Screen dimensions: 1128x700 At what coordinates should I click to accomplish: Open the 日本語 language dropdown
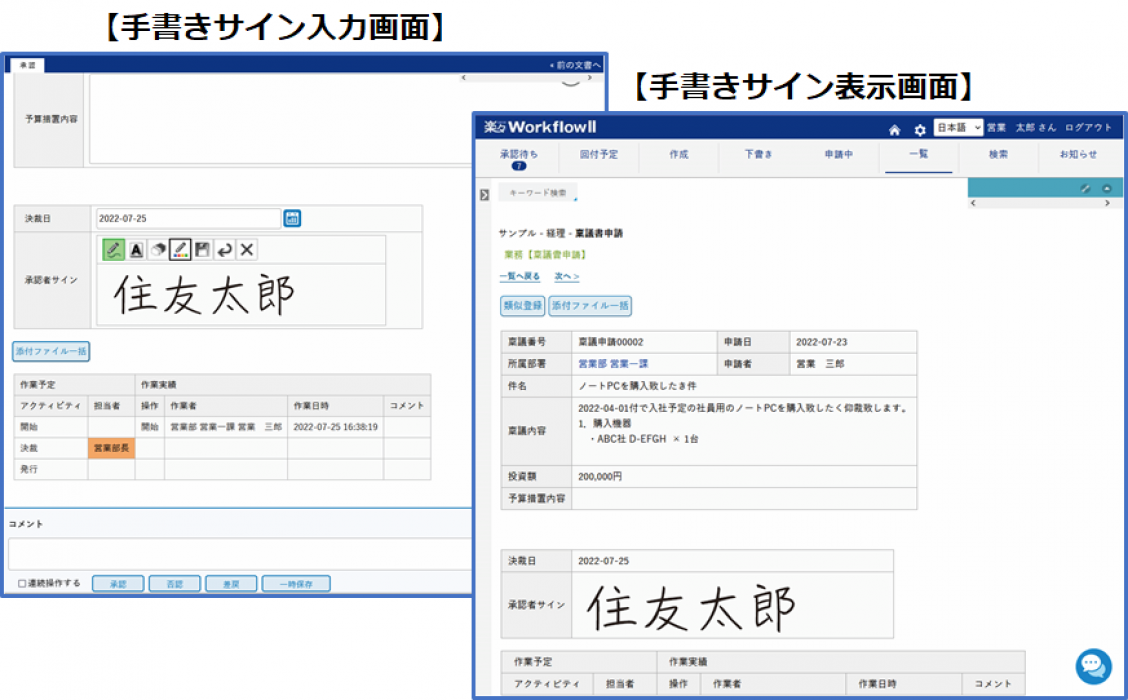tap(958, 127)
